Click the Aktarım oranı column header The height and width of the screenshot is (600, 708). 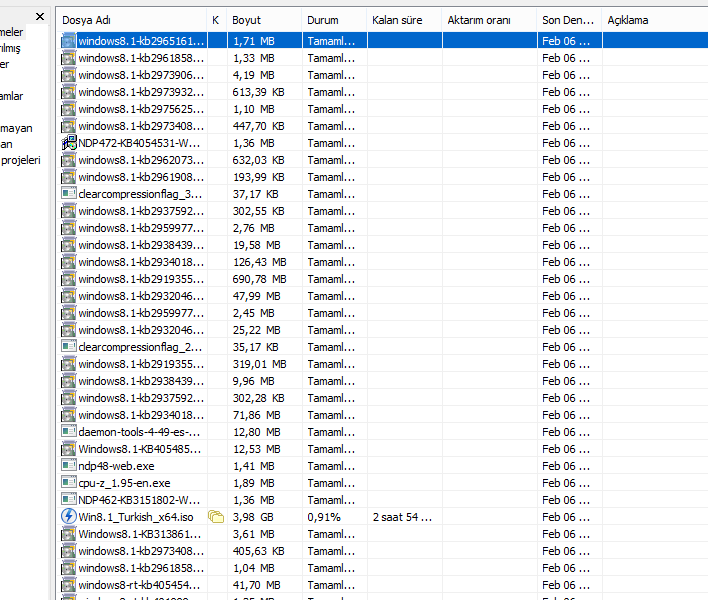tap(489, 20)
